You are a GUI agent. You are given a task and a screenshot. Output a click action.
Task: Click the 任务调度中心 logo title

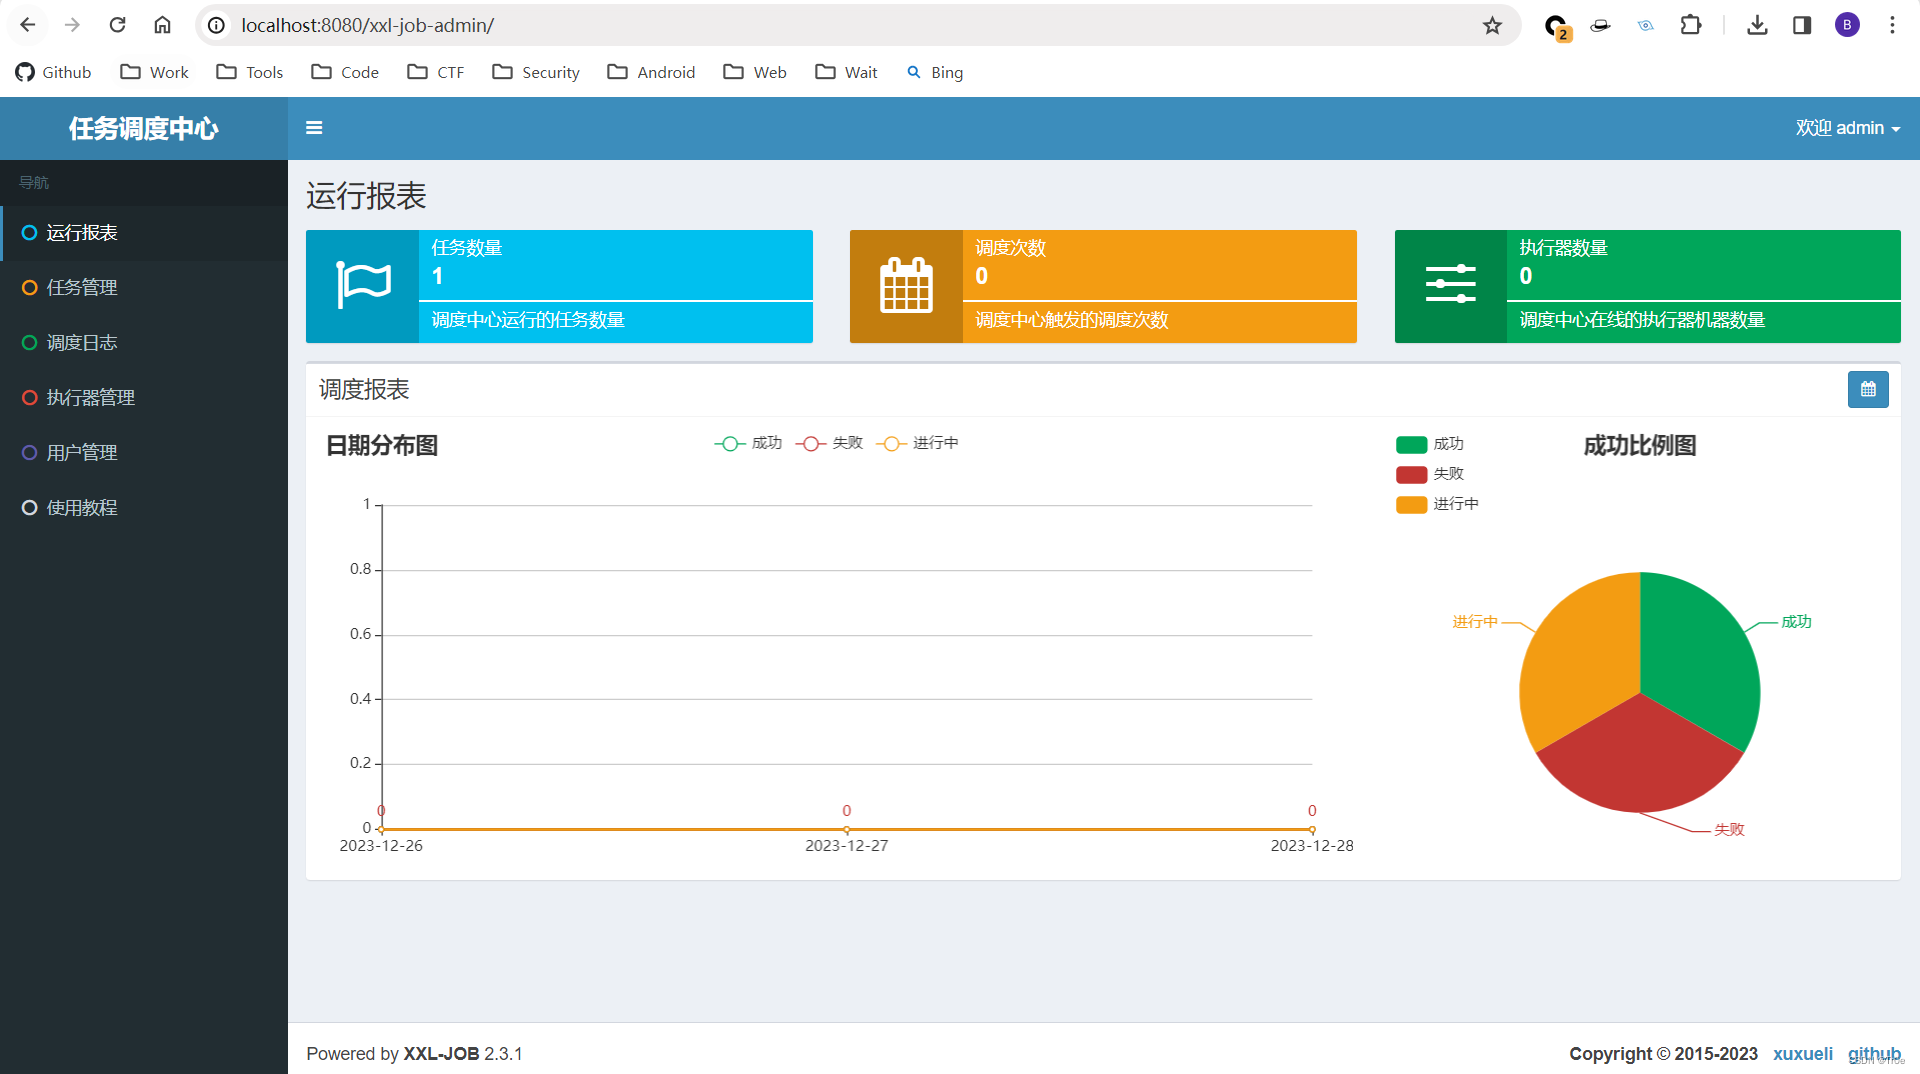point(144,129)
